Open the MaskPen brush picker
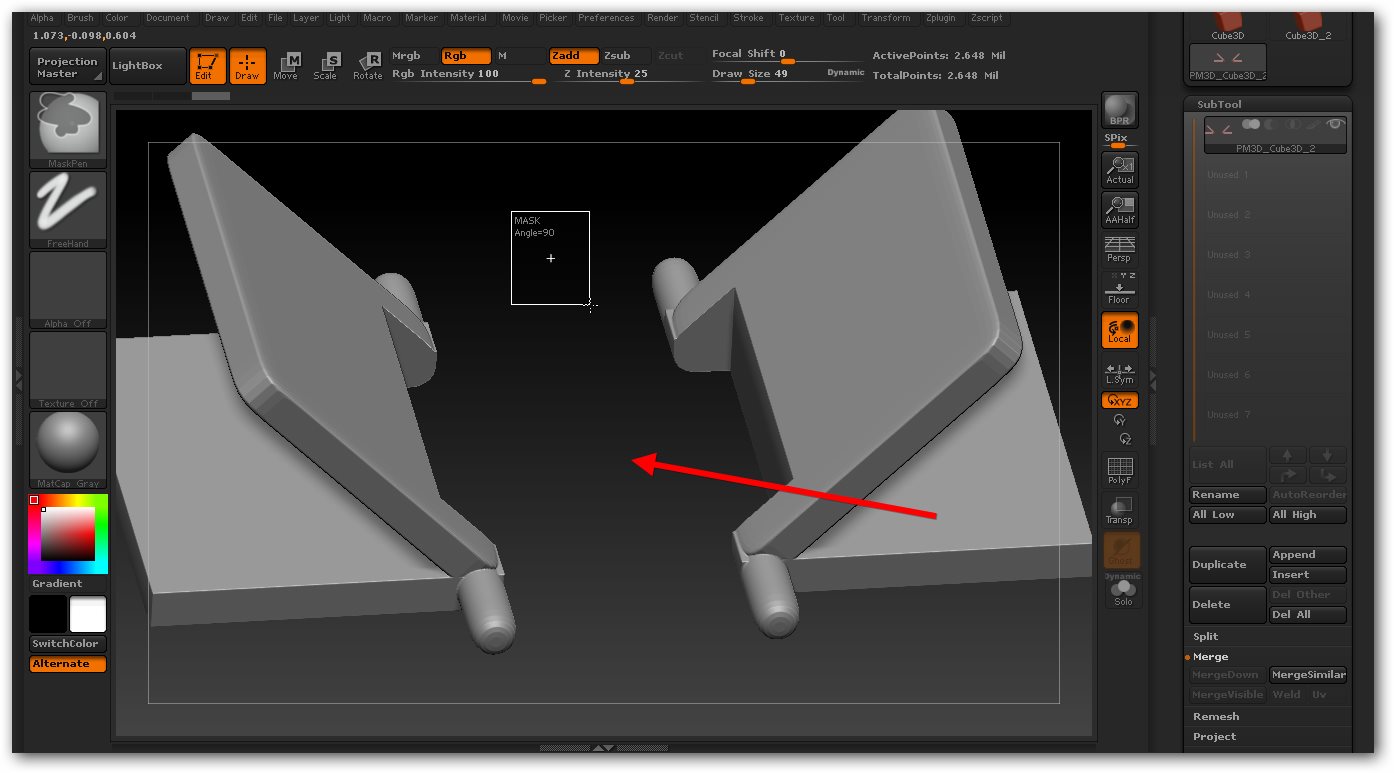The image size is (1394, 773). 68,130
